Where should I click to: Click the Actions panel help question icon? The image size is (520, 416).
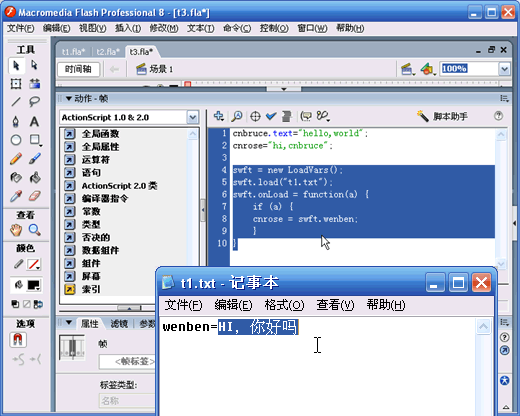point(498,116)
